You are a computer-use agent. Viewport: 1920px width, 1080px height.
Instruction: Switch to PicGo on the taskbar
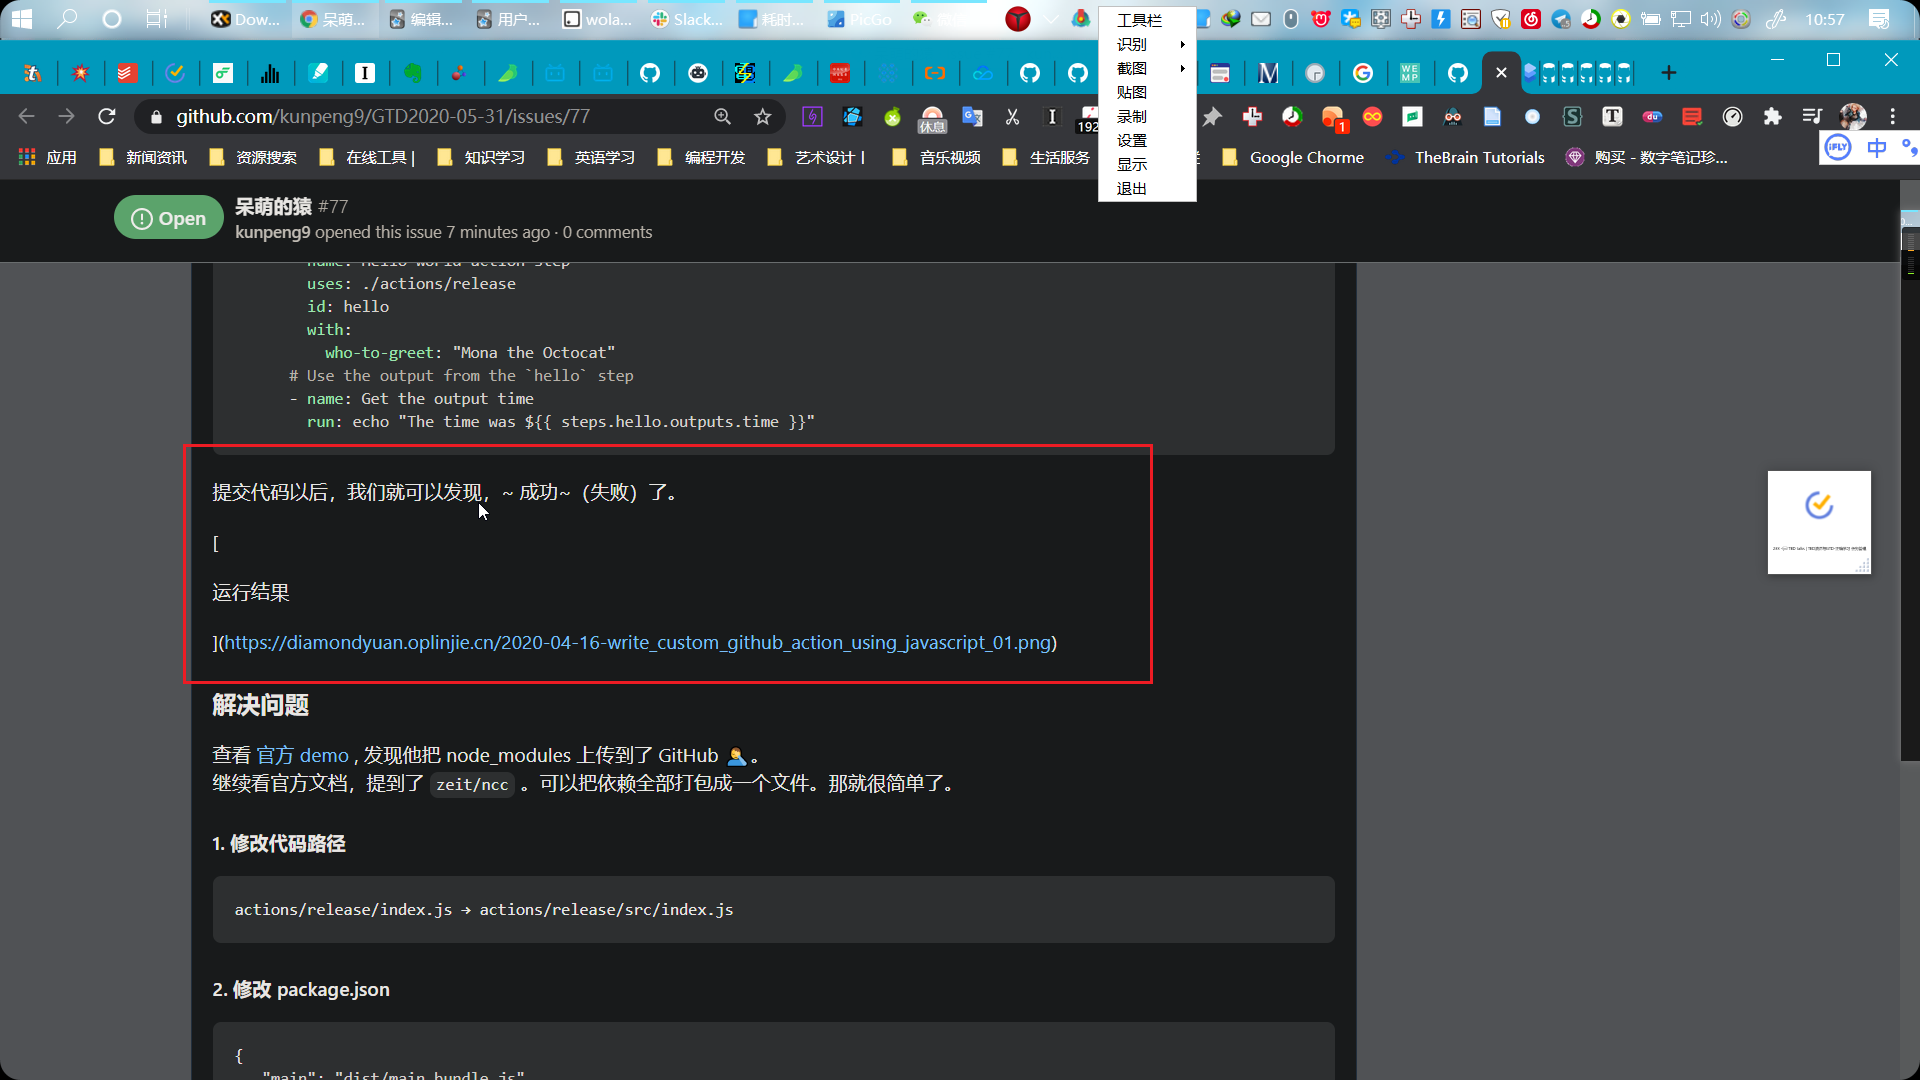861,19
